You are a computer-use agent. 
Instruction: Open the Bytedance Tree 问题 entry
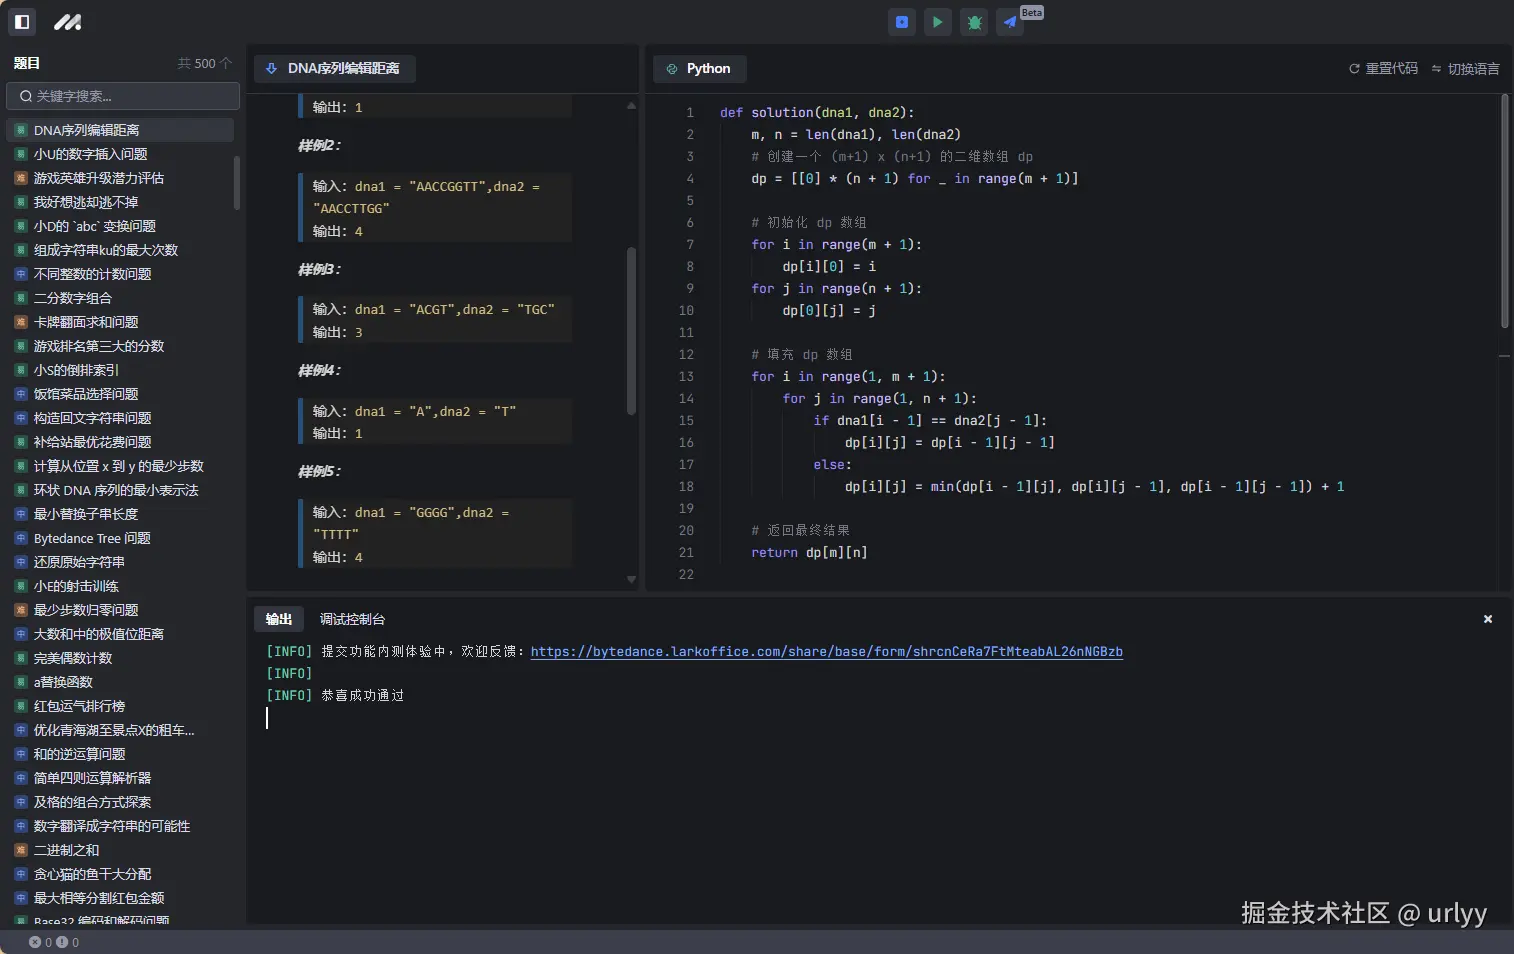pos(92,538)
